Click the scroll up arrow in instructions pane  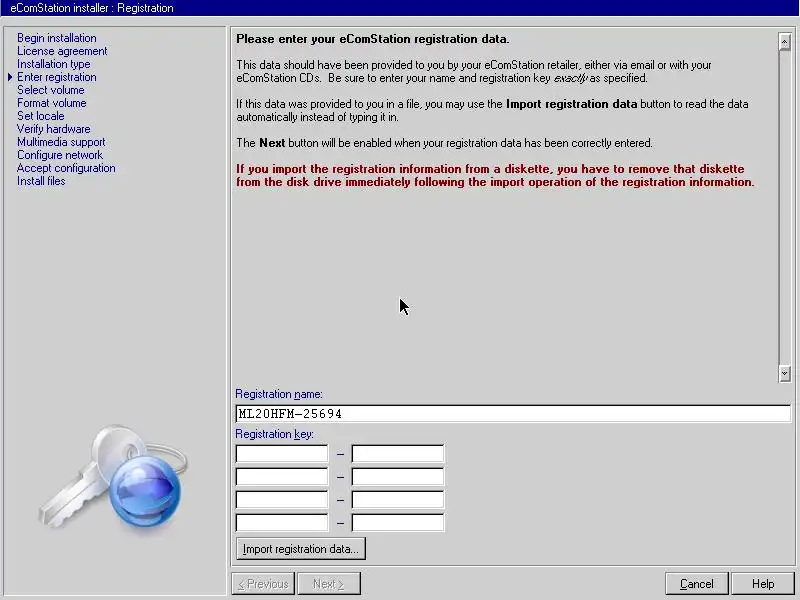tap(785, 41)
